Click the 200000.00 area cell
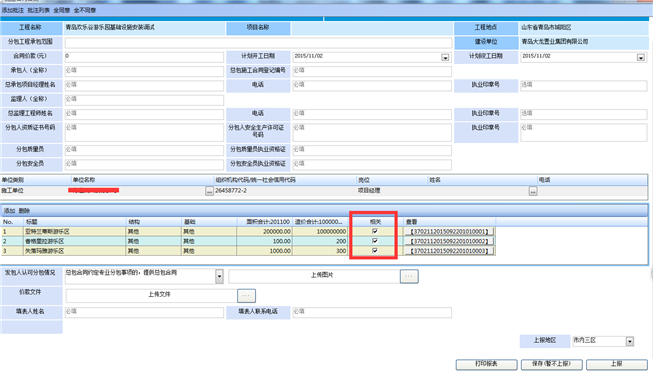The width and height of the screenshot is (653, 376). pyautogui.click(x=264, y=232)
